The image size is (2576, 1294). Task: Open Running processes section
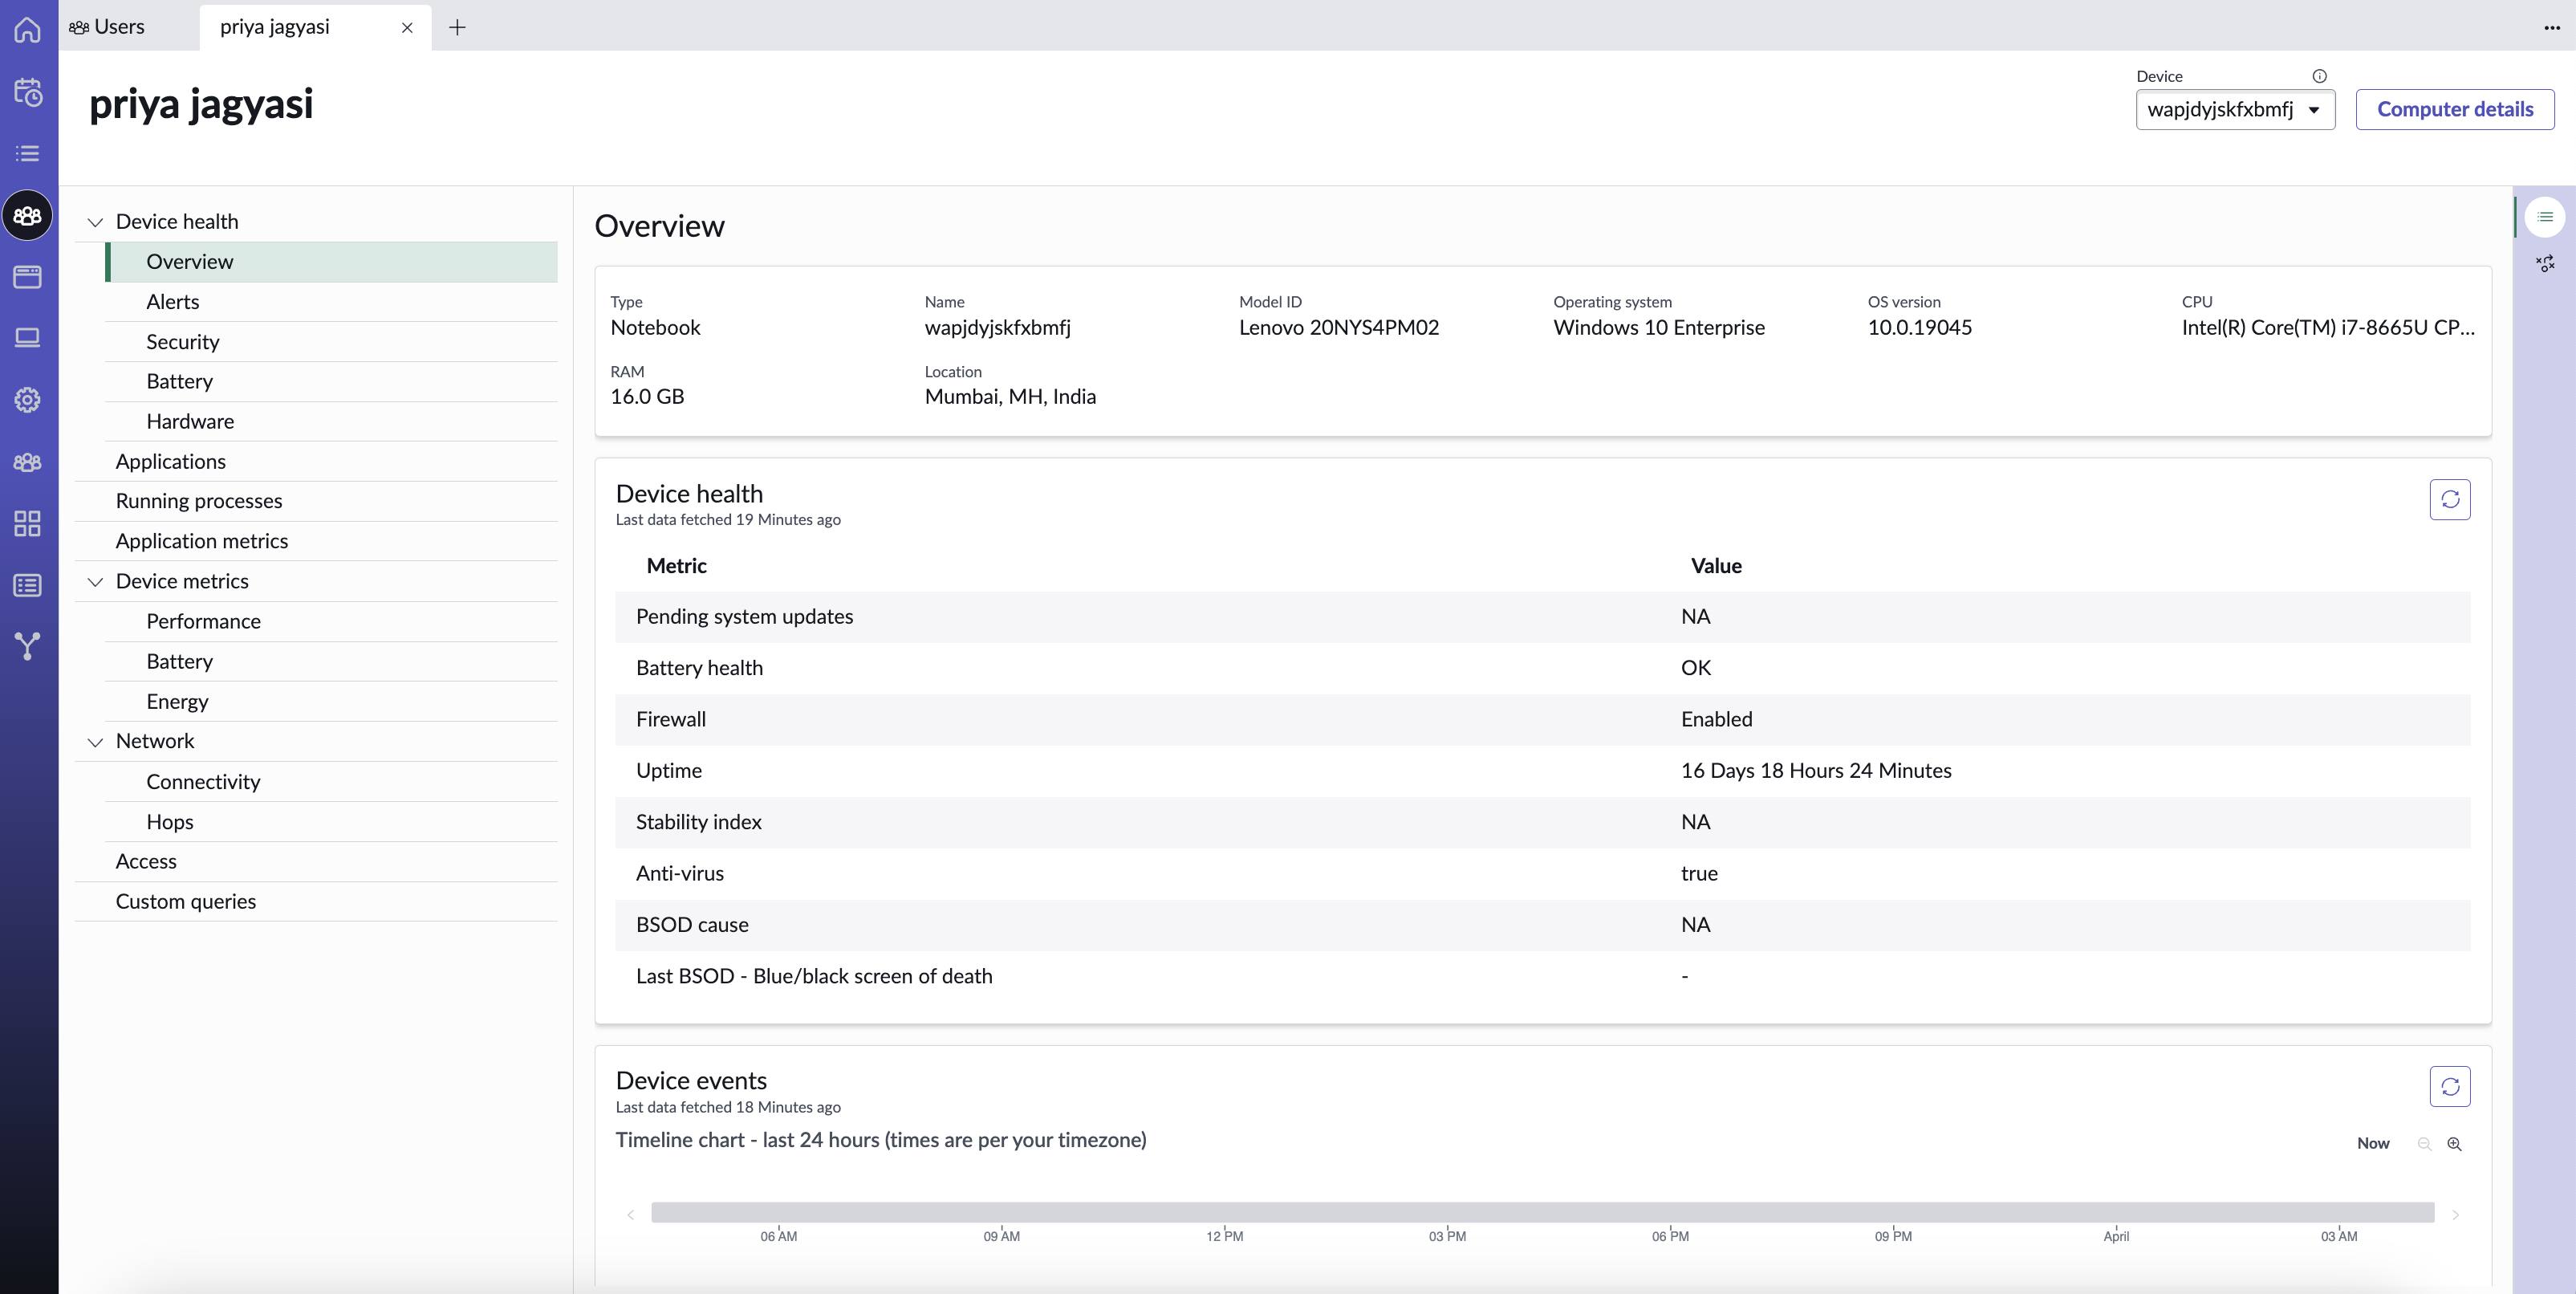316,501
